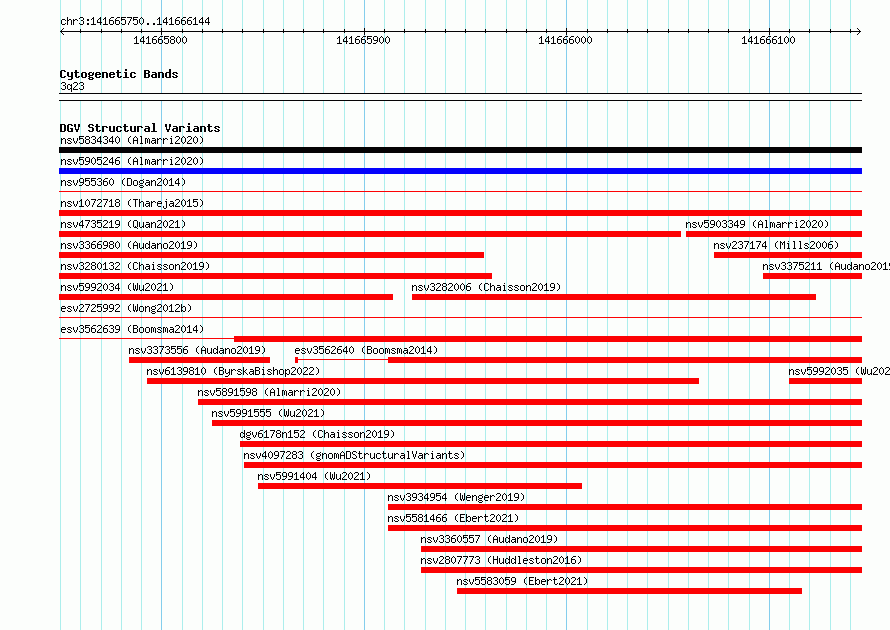Click ruler position 141665800
The width and height of the screenshot is (890, 630).
tap(160, 40)
